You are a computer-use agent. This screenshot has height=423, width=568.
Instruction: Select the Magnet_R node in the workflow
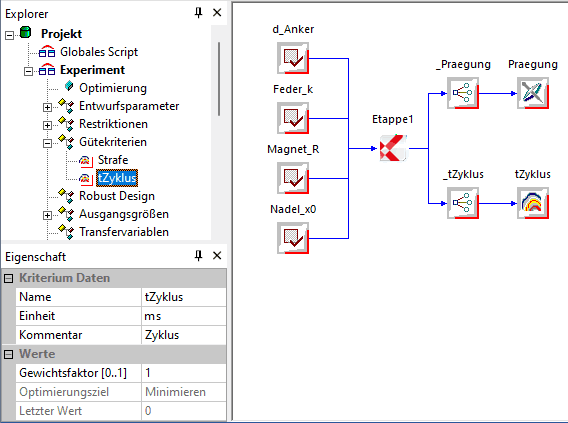tap(293, 178)
